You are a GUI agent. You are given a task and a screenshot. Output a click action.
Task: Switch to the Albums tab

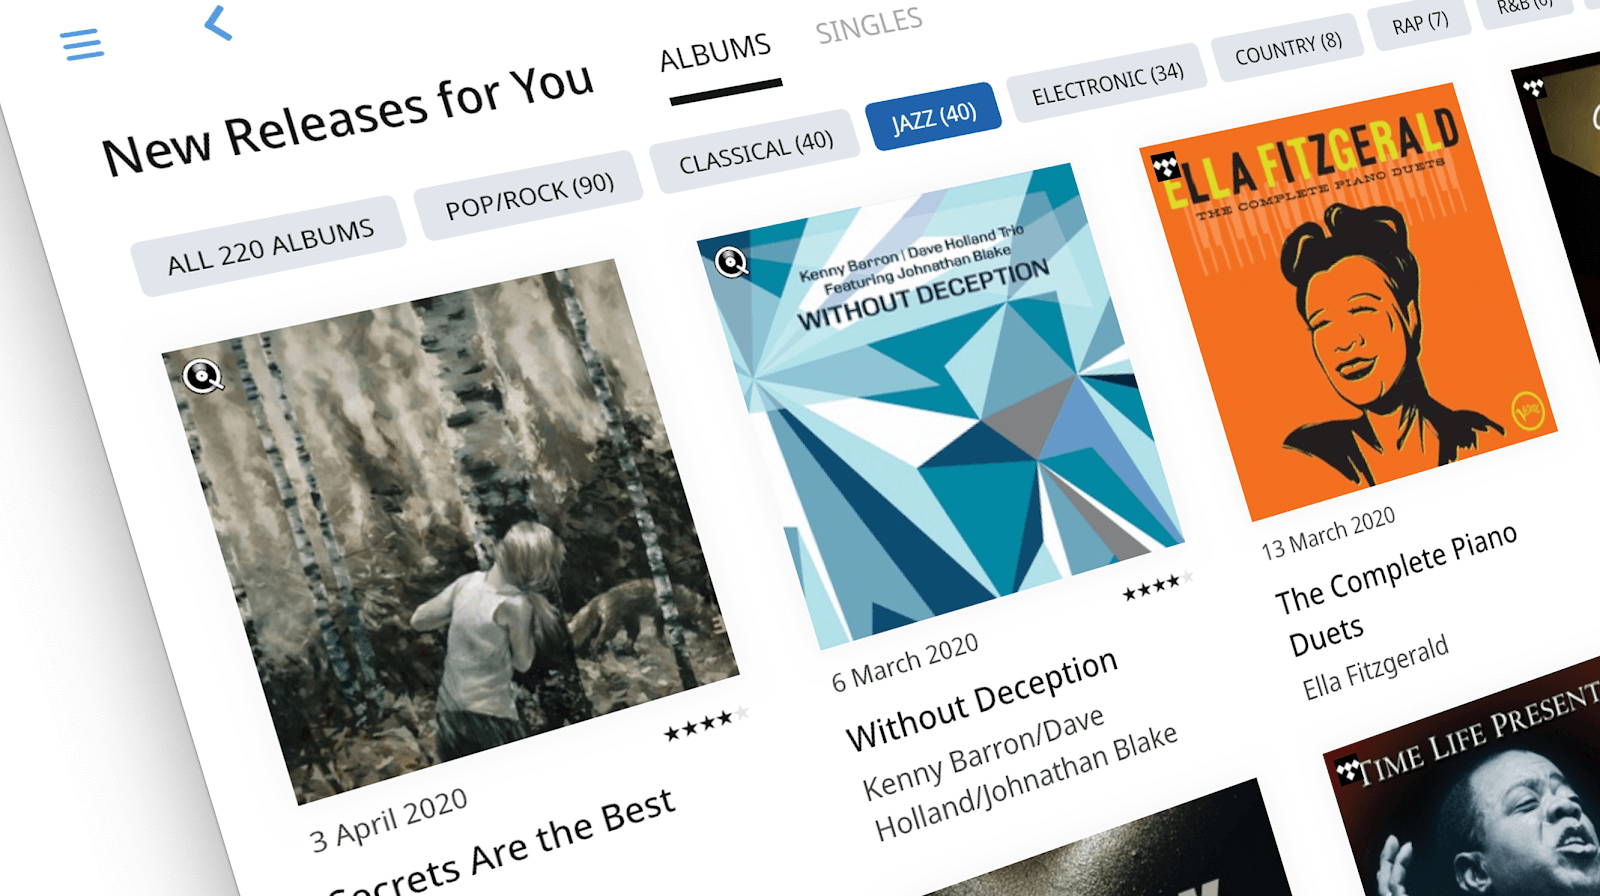pyautogui.click(x=716, y=53)
